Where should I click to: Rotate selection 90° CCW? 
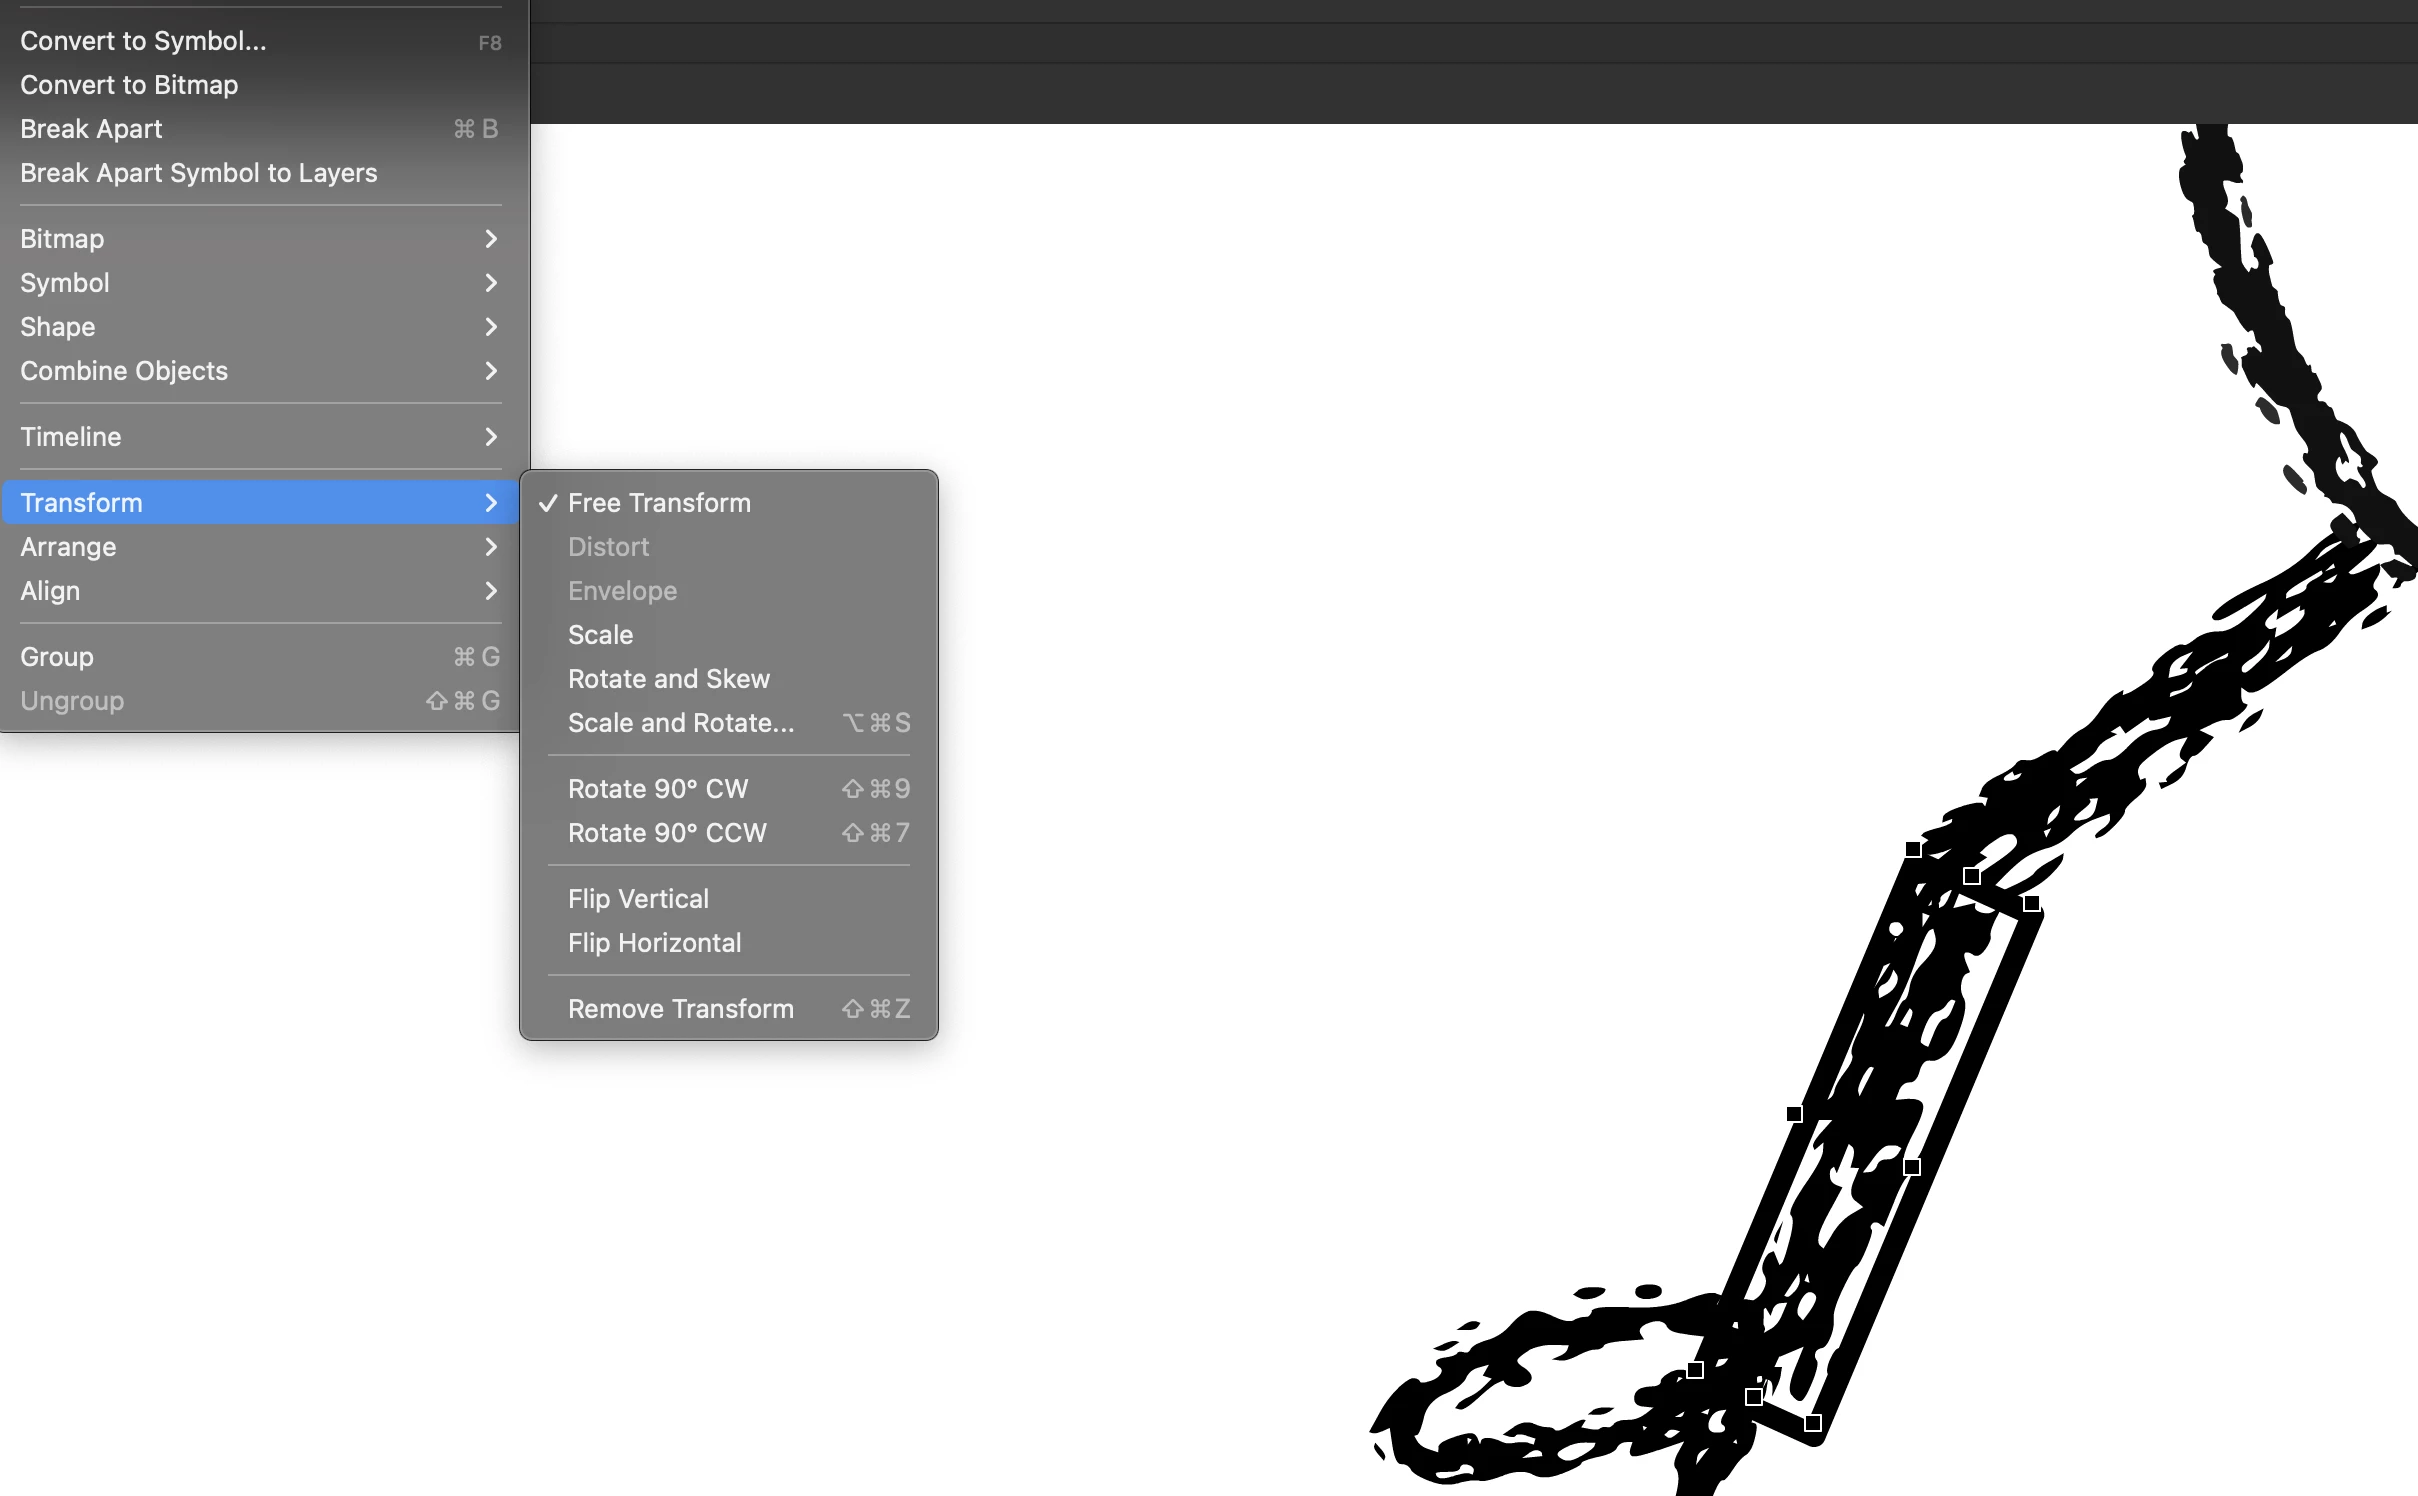[x=667, y=833]
